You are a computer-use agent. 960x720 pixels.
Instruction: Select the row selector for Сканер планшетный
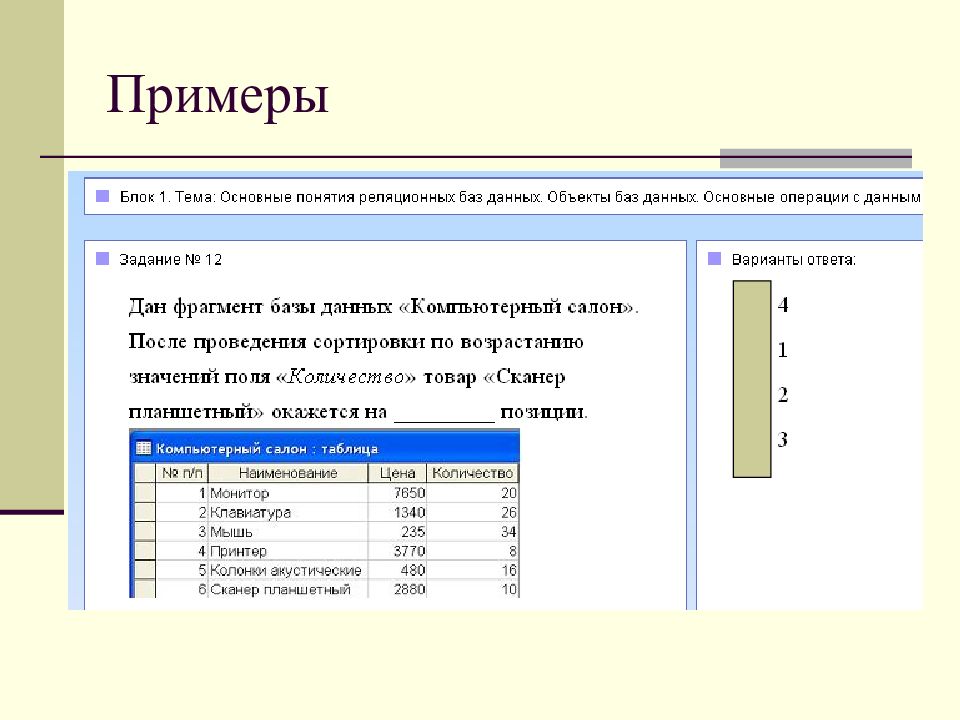click(144, 589)
